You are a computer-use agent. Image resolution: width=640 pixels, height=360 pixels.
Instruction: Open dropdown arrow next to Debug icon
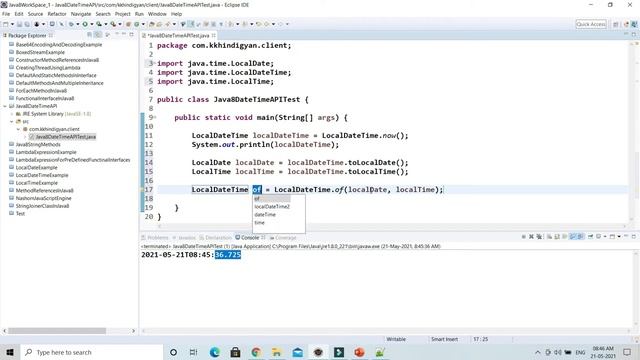click(78, 24)
